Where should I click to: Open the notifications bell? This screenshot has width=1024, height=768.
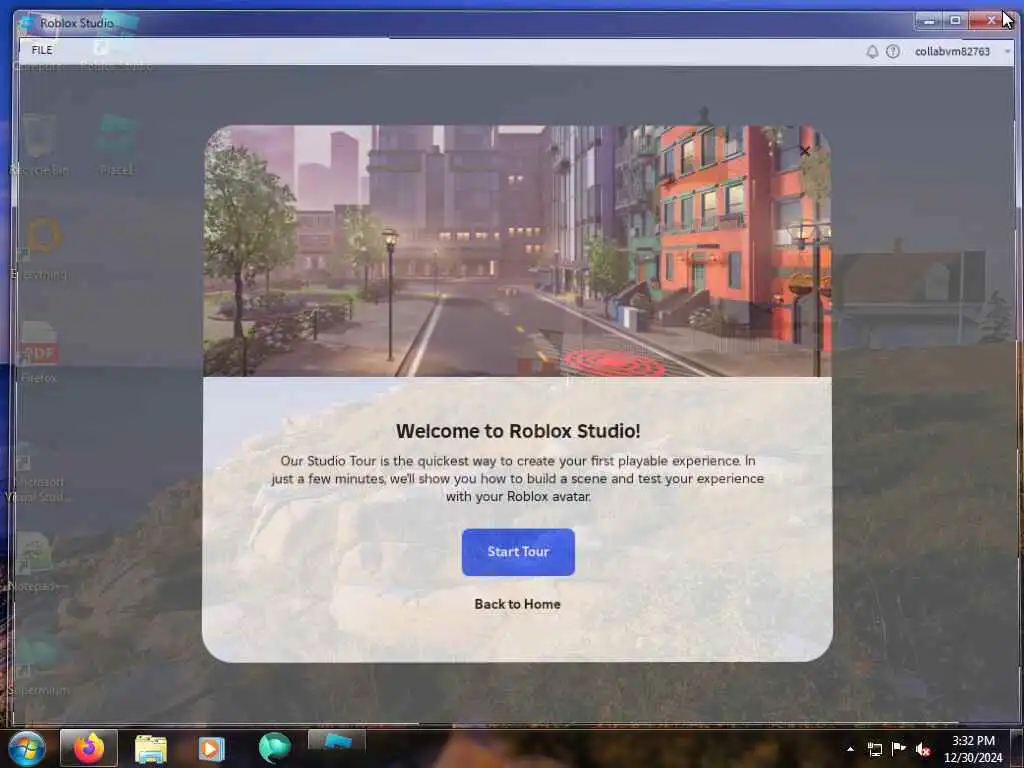coord(872,52)
